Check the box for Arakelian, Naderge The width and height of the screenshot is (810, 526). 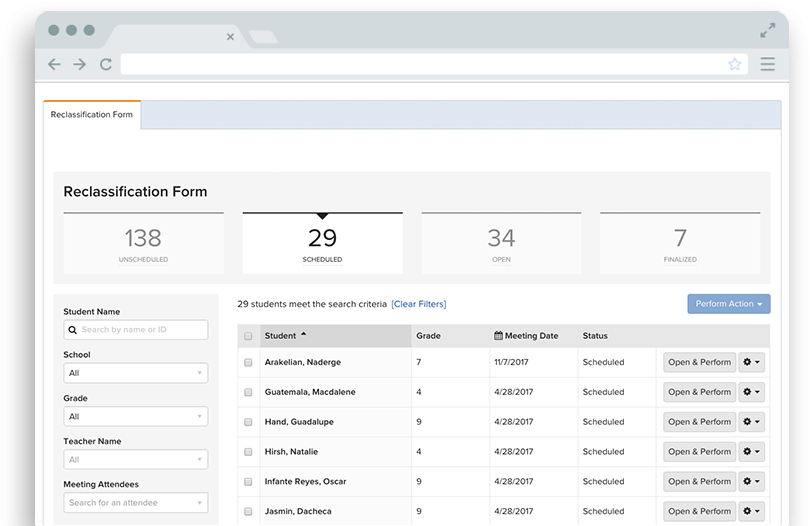click(x=248, y=362)
